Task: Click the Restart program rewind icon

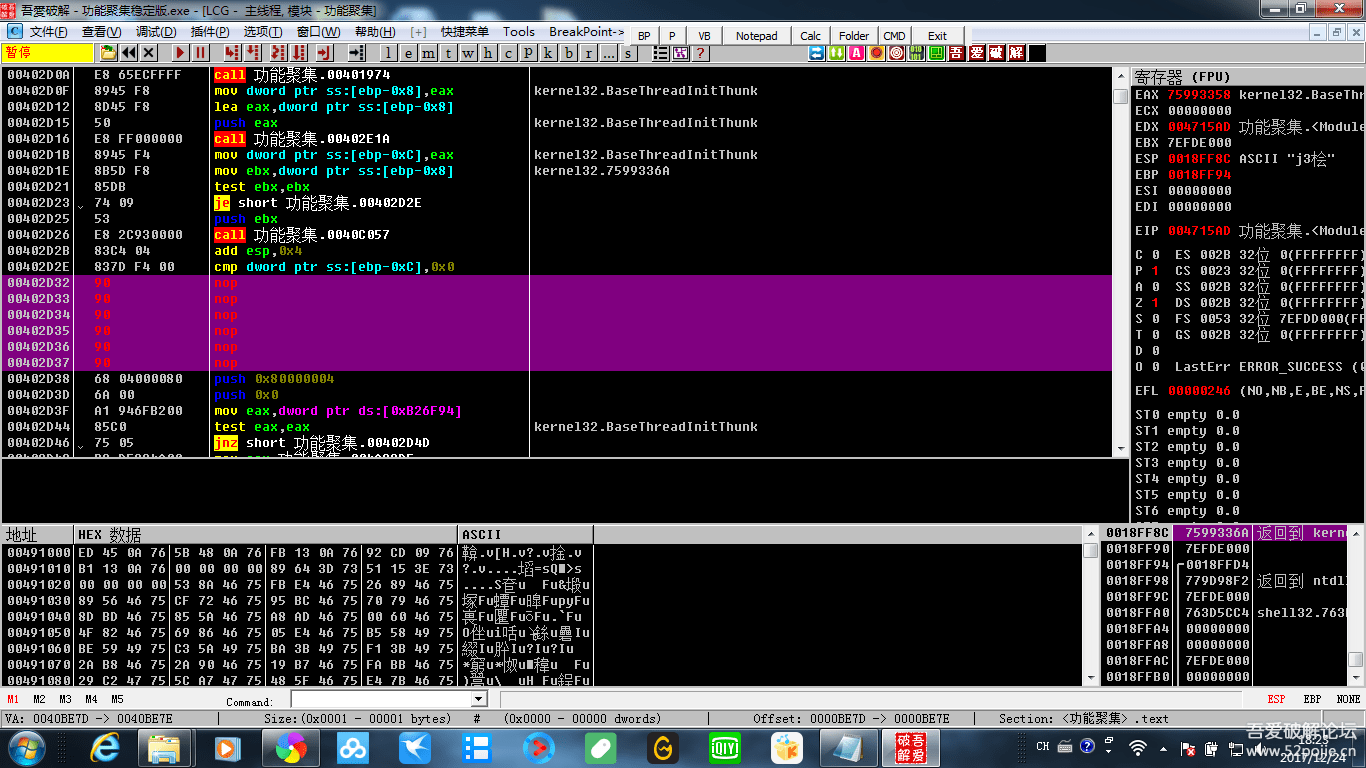Action: coord(129,53)
